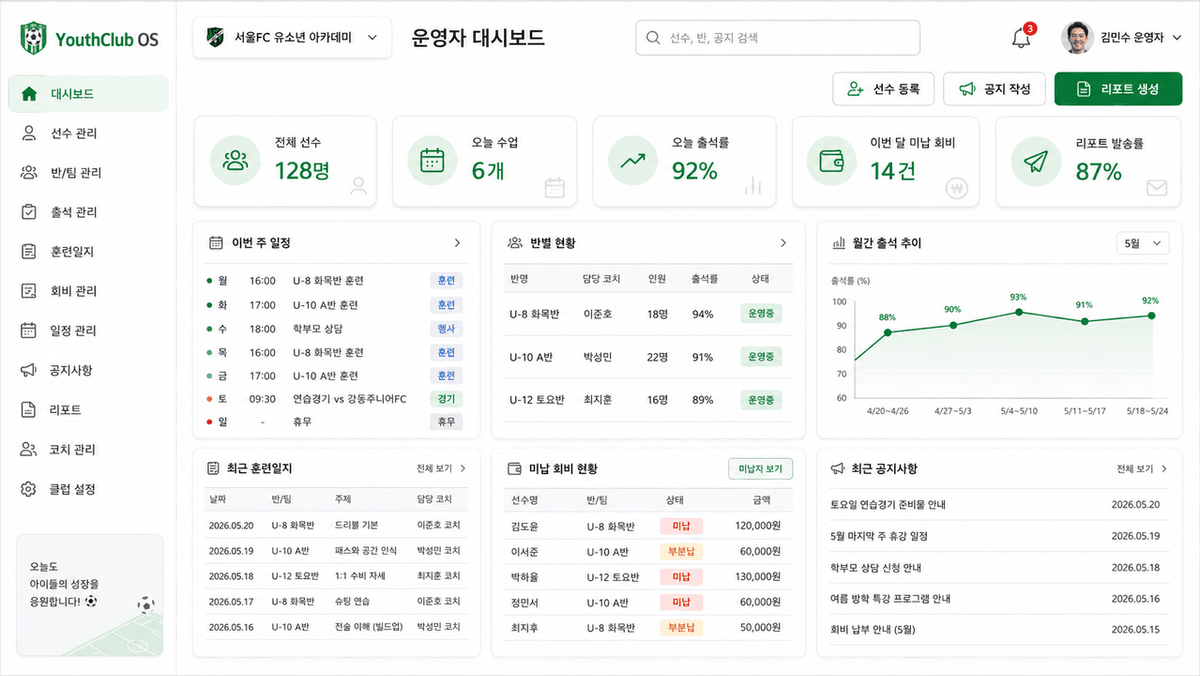Click the YouthClub OS soccer shield logo
This screenshot has width=1200, height=676.
(34, 39)
